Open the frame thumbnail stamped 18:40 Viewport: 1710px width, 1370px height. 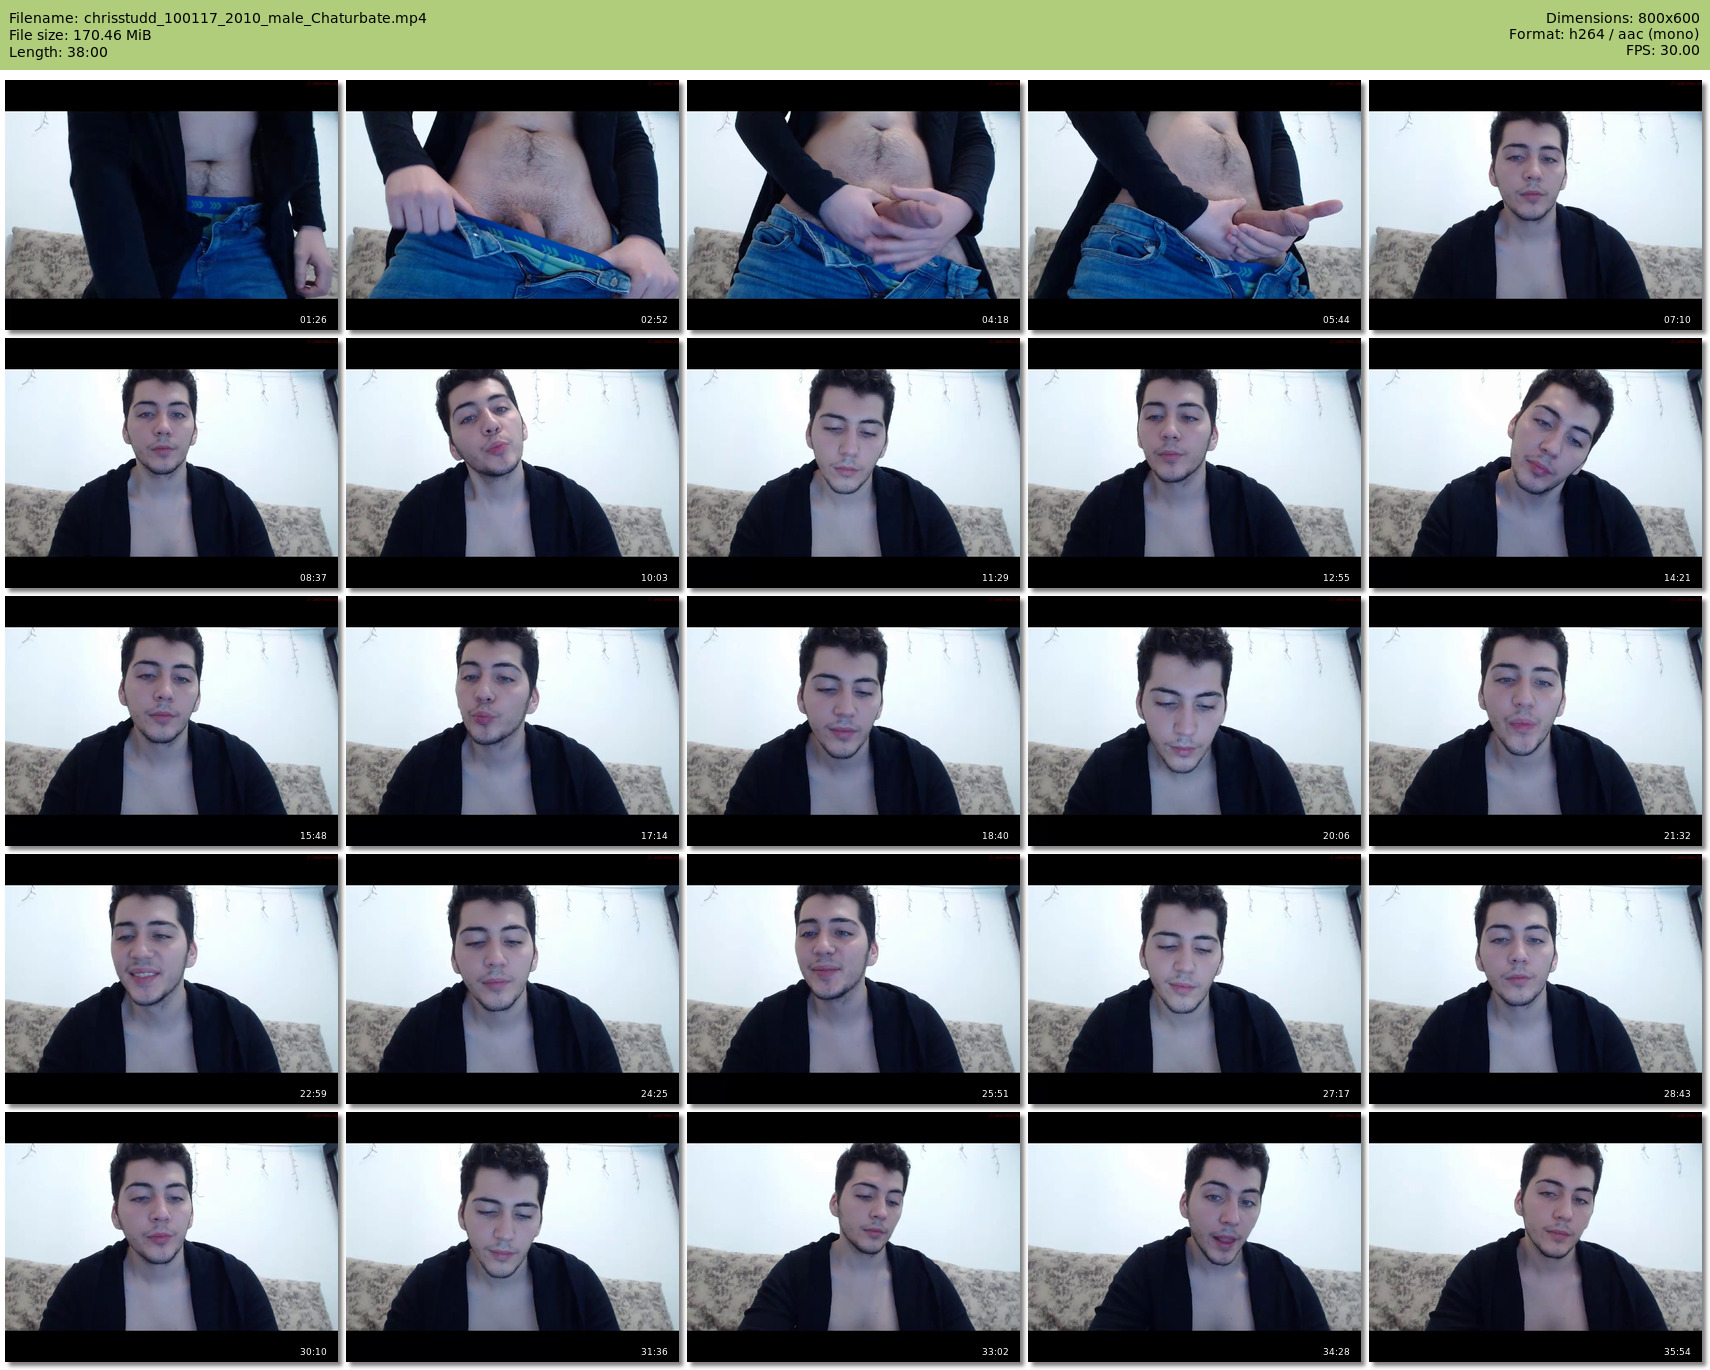coord(854,721)
